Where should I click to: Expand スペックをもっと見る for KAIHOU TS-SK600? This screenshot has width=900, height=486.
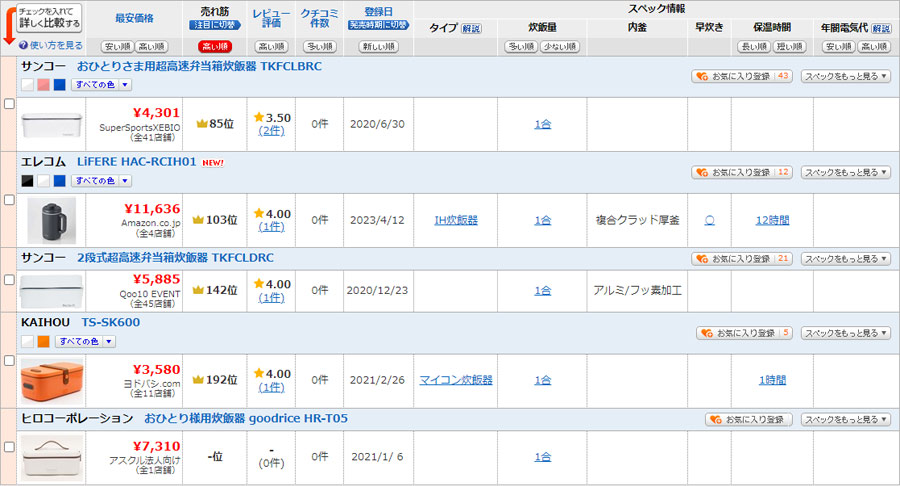[845, 333]
